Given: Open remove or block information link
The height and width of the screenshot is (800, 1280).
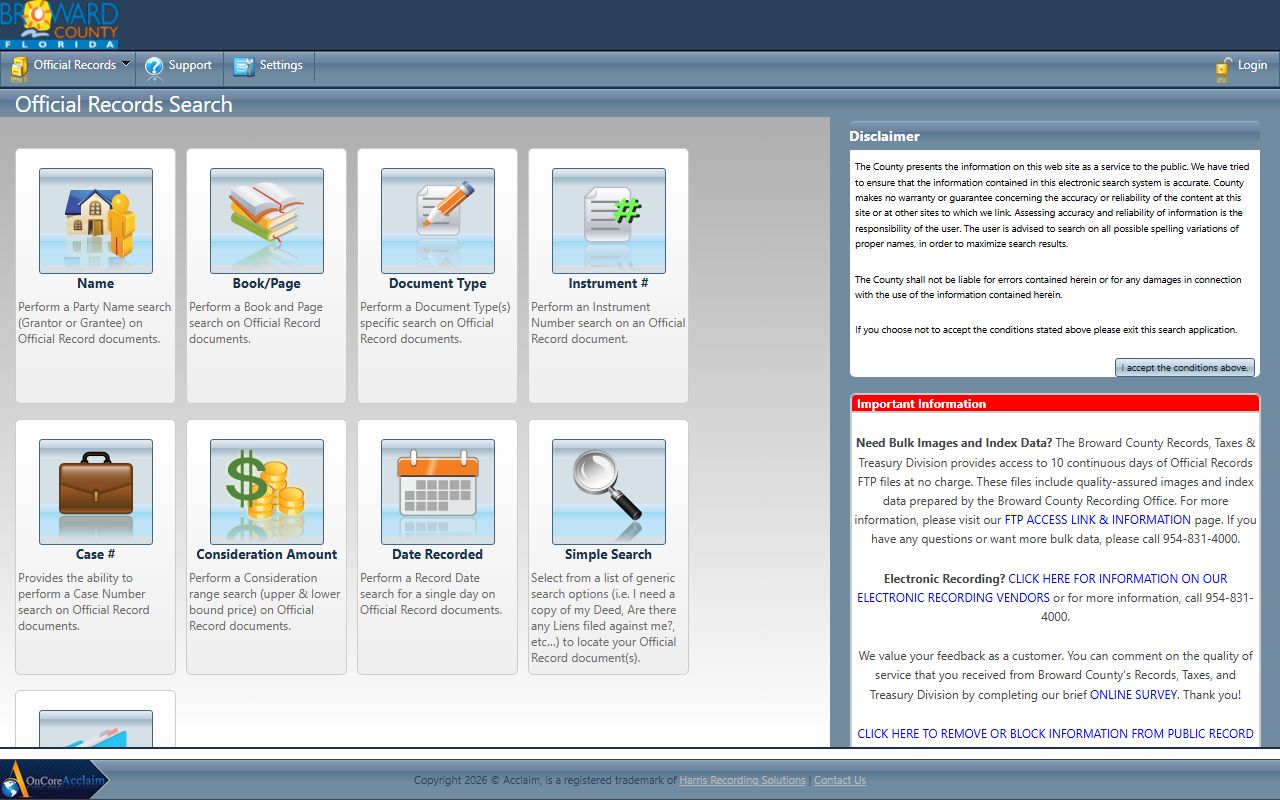Looking at the screenshot, I should click(x=1055, y=734).
